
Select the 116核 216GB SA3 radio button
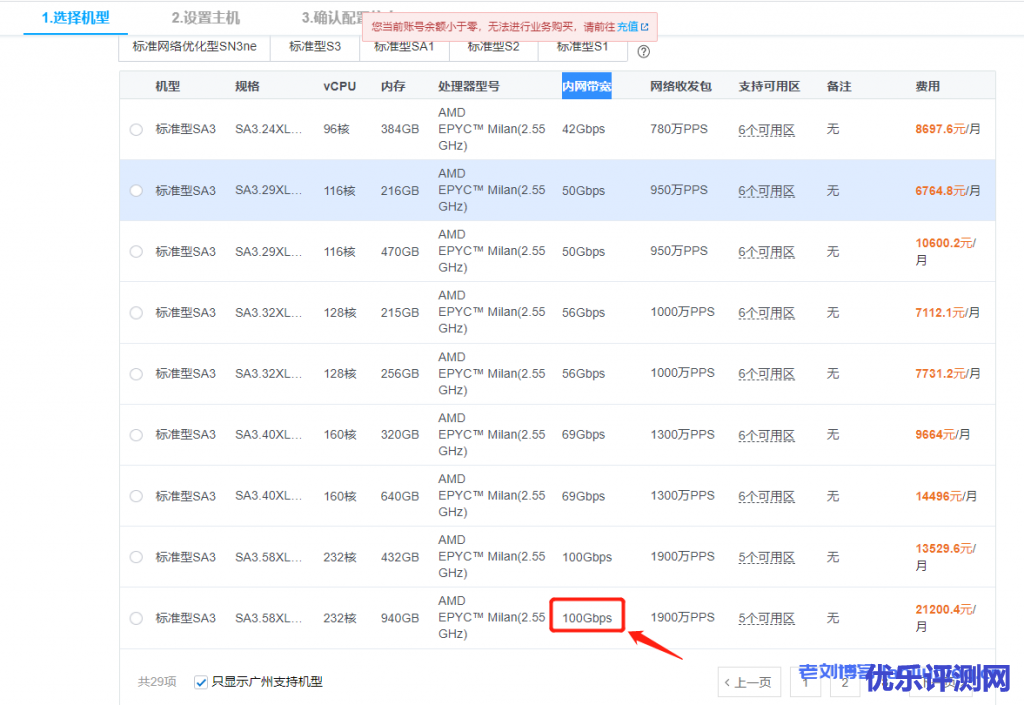pyautogui.click(x=136, y=190)
